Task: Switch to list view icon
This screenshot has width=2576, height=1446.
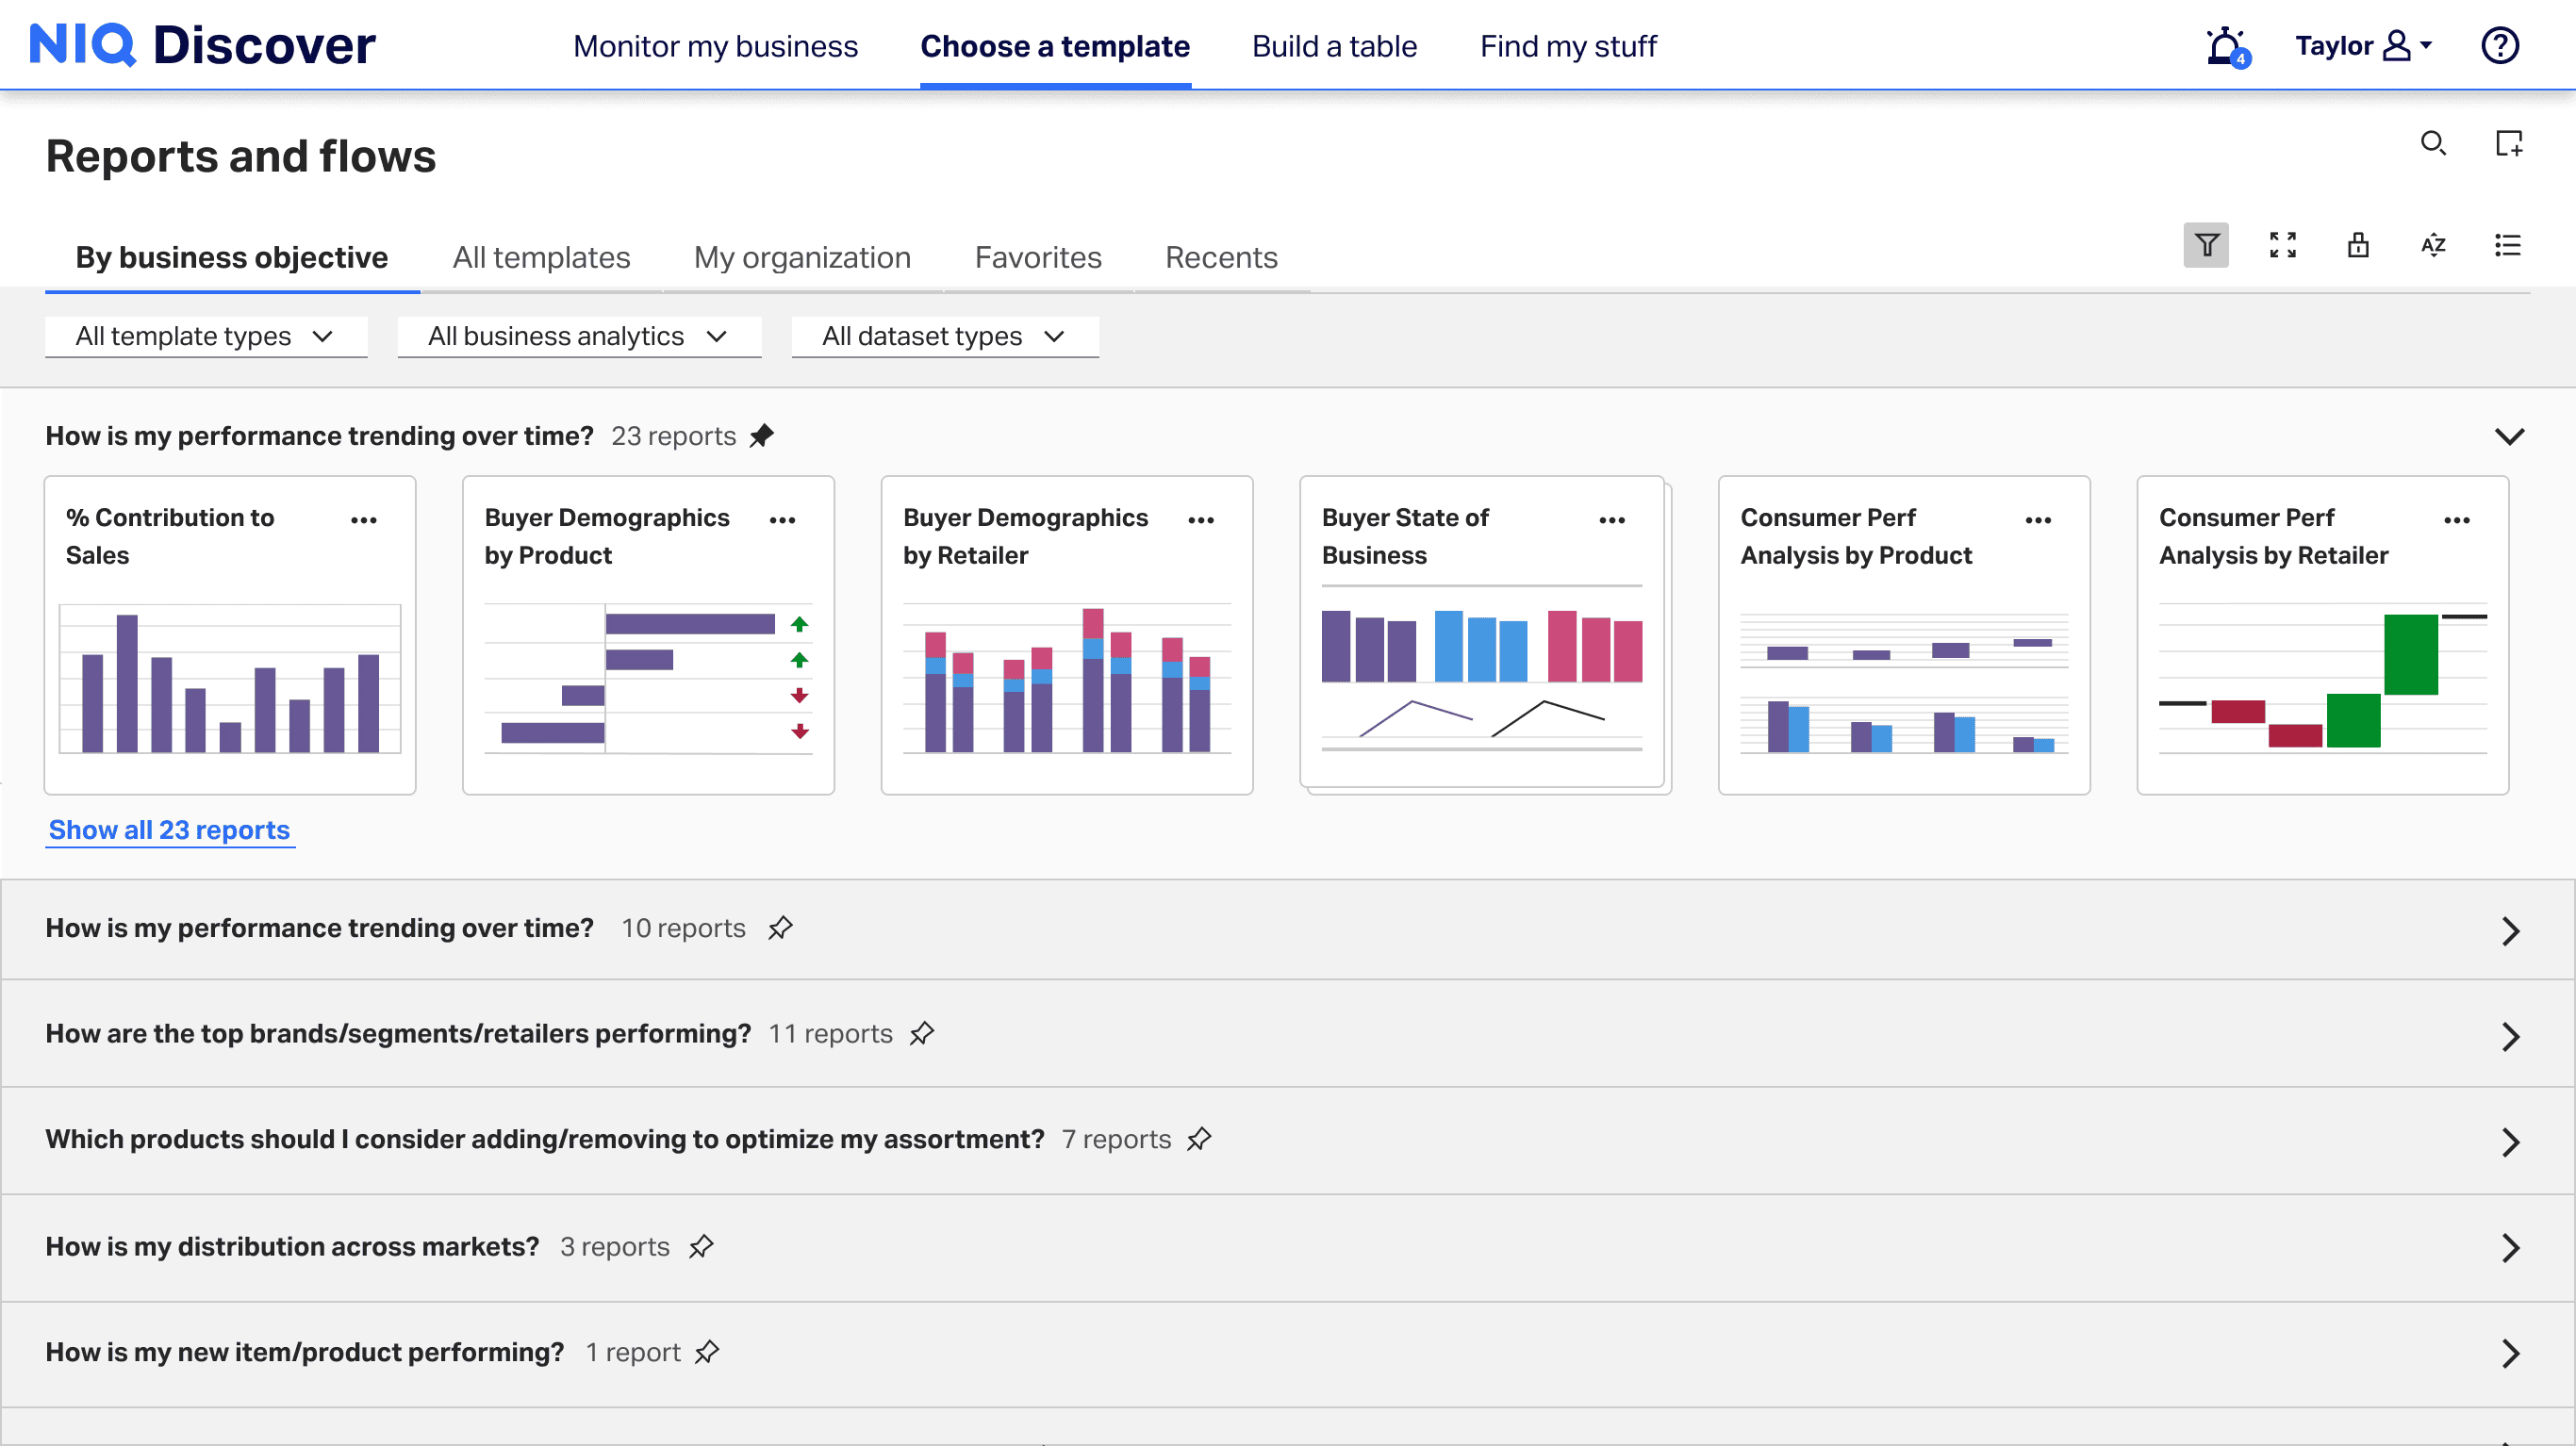Action: pyautogui.click(x=2507, y=245)
